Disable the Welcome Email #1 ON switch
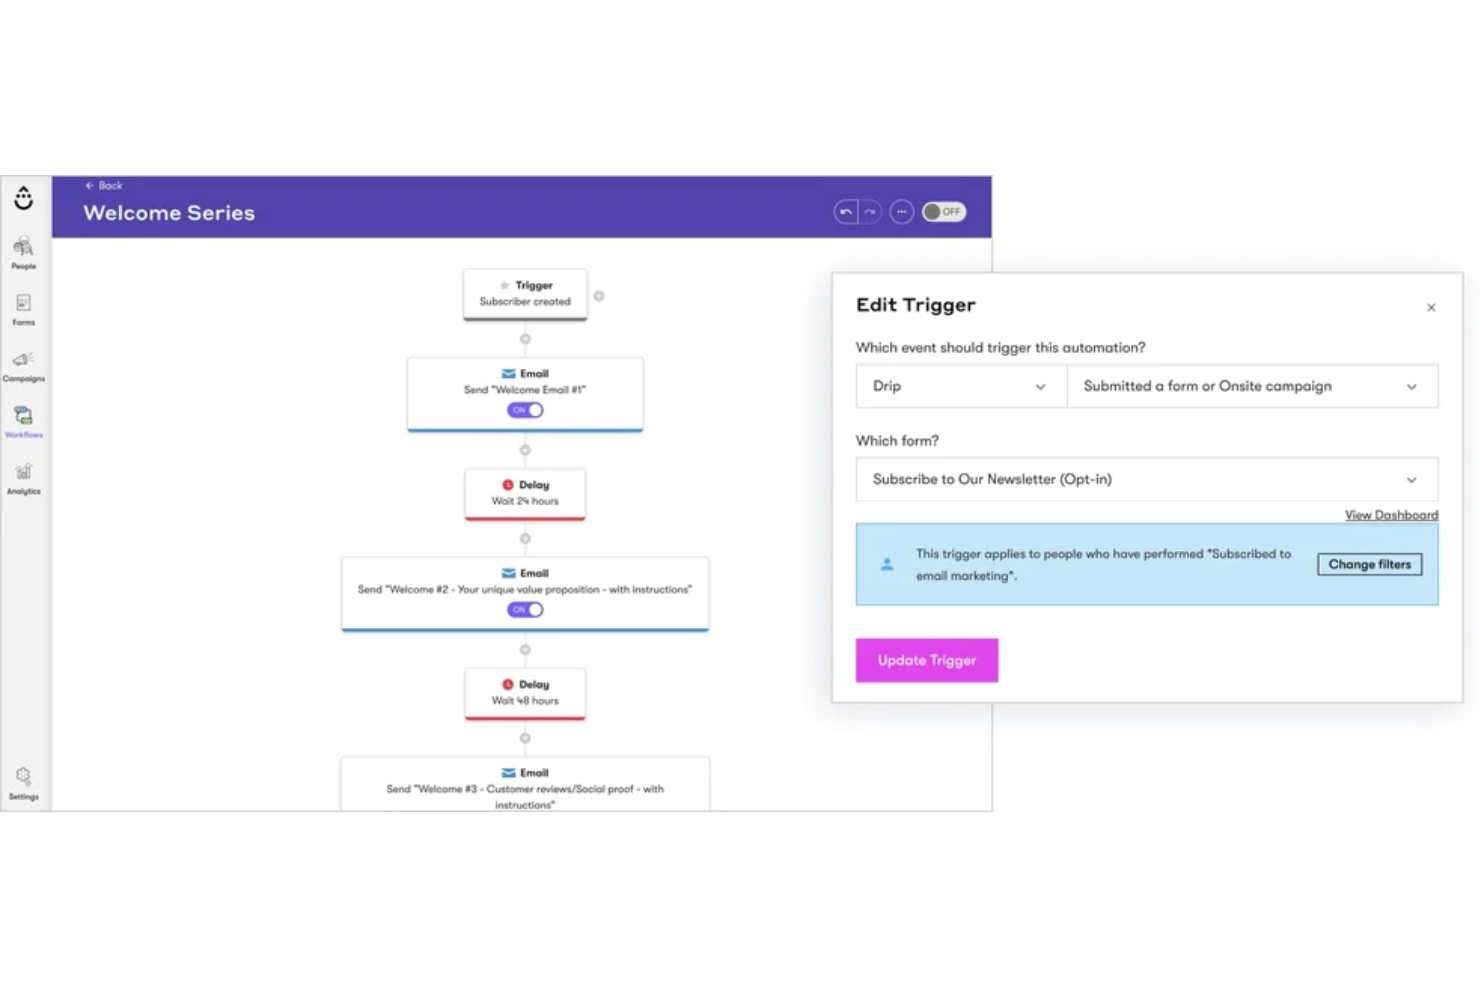 pos(525,410)
